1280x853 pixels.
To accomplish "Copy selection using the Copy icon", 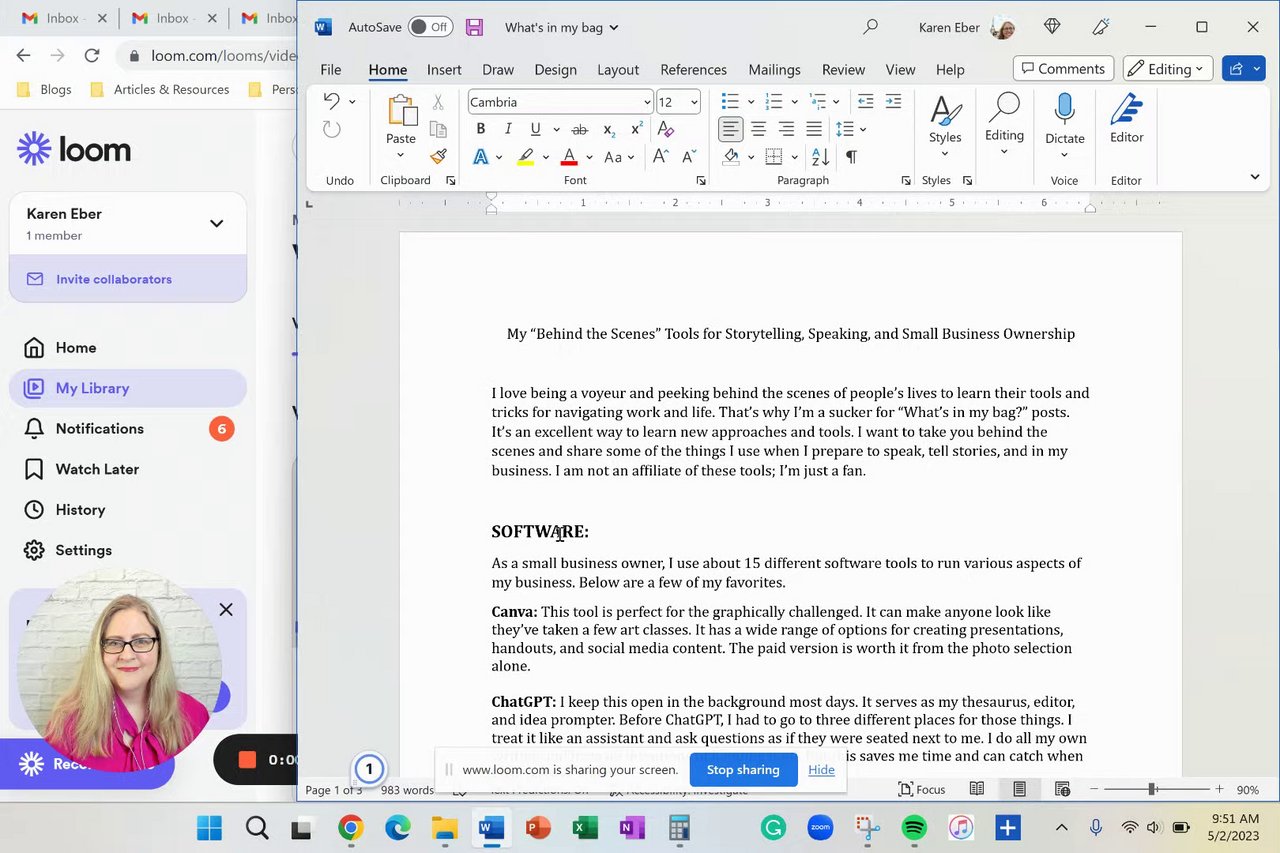I will [x=438, y=129].
